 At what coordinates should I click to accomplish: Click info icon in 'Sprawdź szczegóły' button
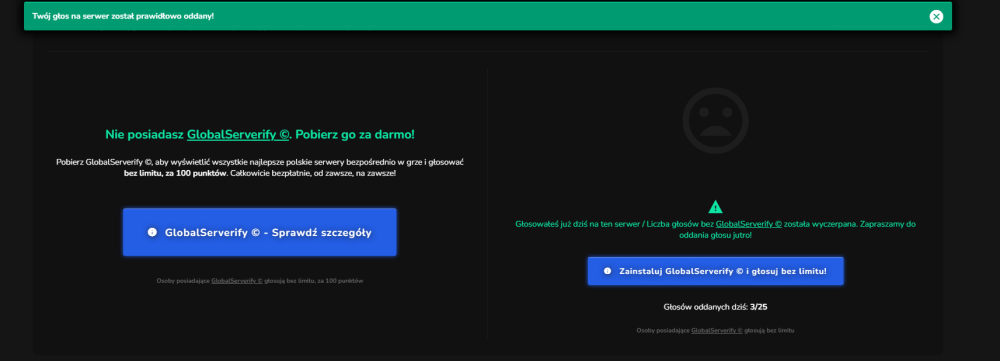pos(152,232)
